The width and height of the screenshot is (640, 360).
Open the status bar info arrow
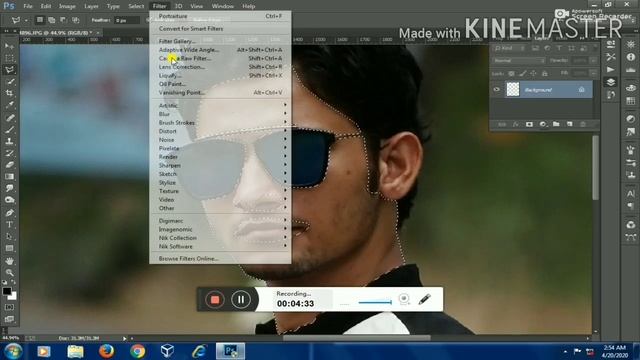(x=125, y=338)
